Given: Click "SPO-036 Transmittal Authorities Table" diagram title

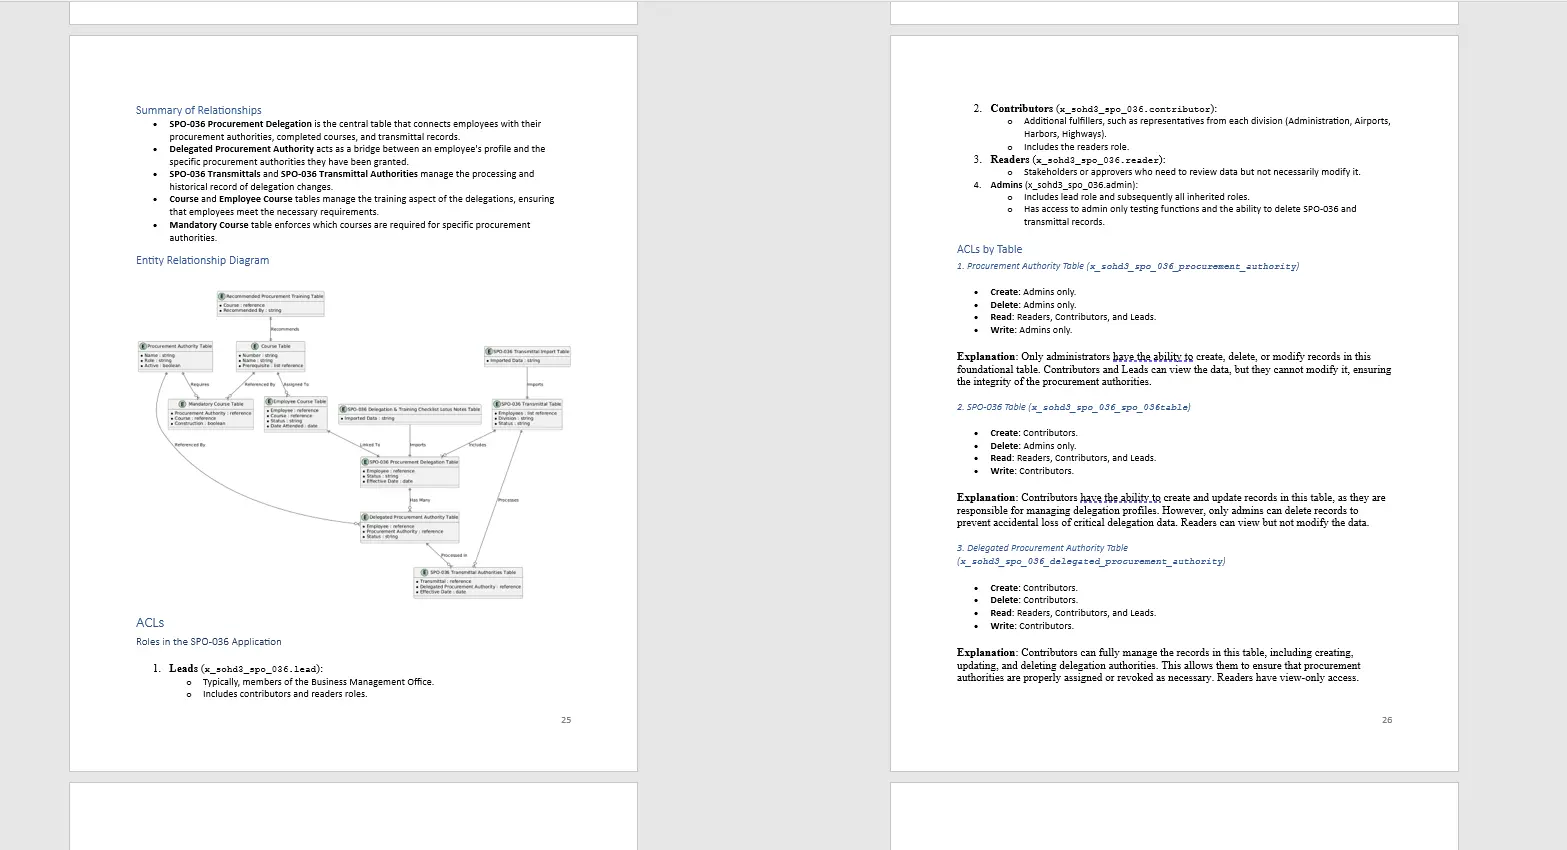Looking at the screenshot, I should point(473,572).
